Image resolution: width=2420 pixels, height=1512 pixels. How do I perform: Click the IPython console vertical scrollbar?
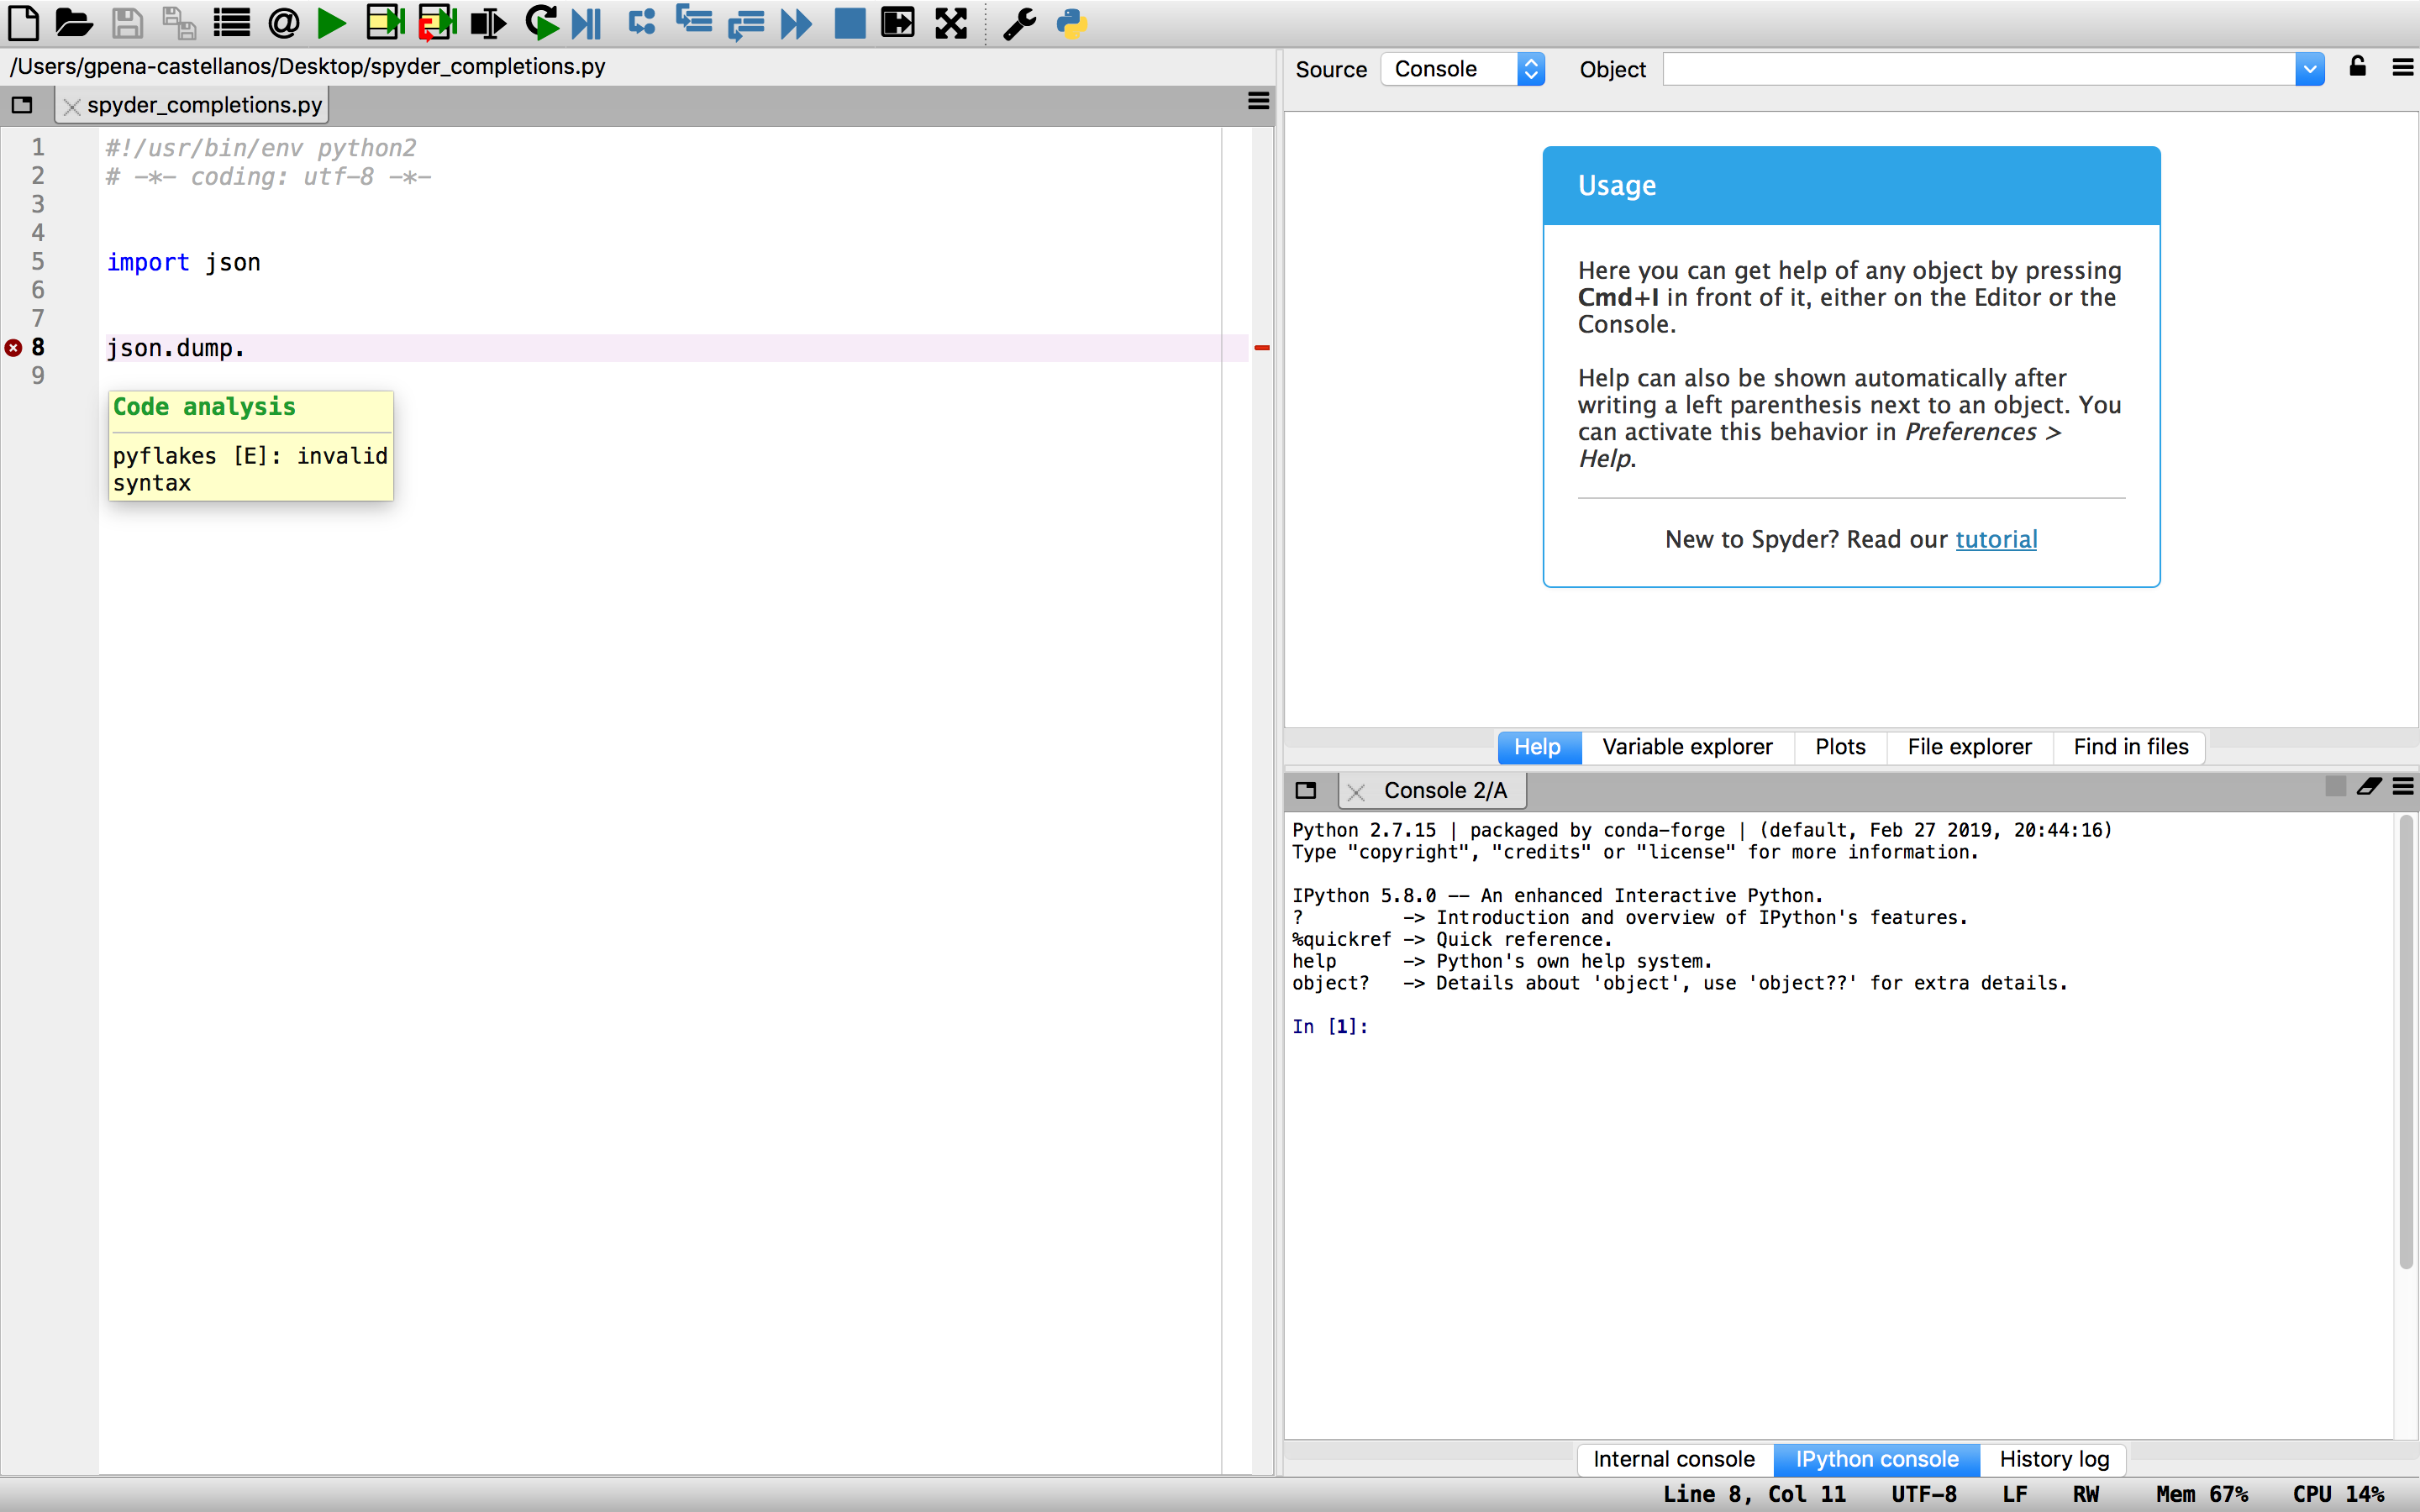(2405, 1040)
